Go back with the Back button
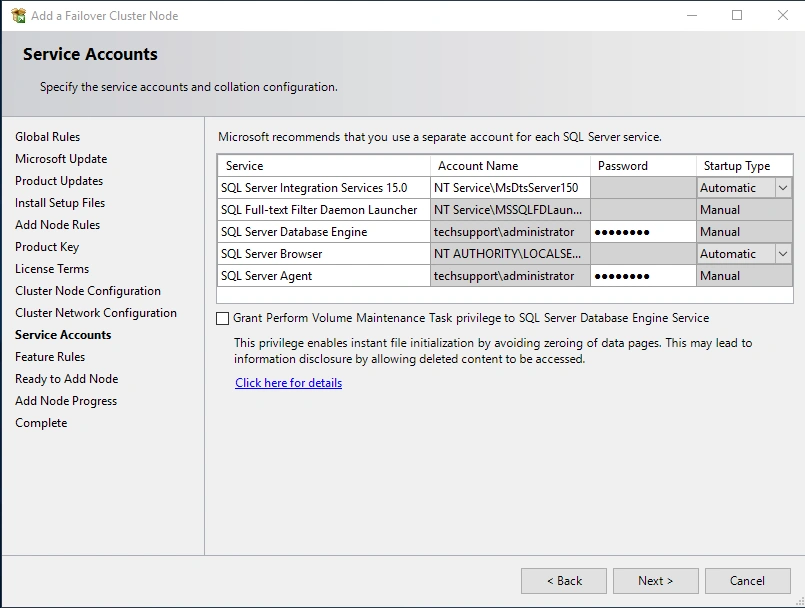This screenshot has width=805, height=608. point(564,581)
